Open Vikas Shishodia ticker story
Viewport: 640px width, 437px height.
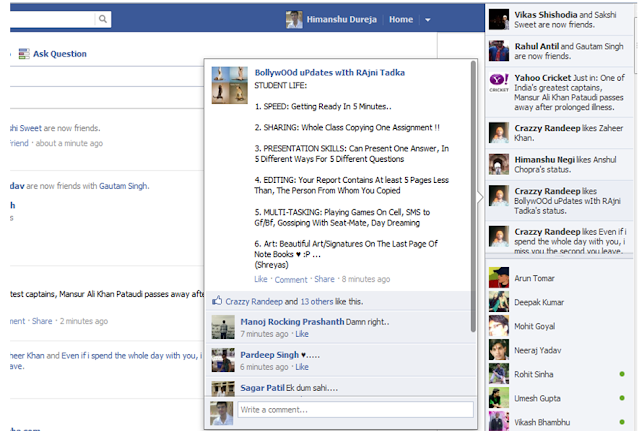coord(559,19)
